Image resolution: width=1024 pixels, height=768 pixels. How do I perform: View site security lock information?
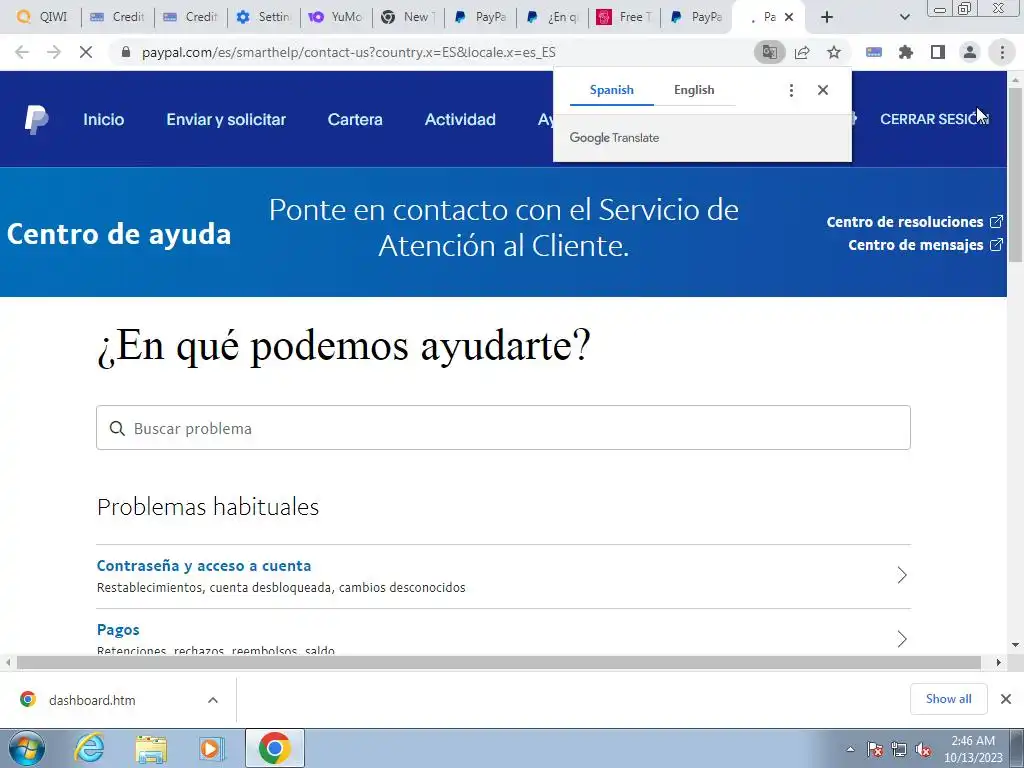pyautogui.click(x=126, y=52)
